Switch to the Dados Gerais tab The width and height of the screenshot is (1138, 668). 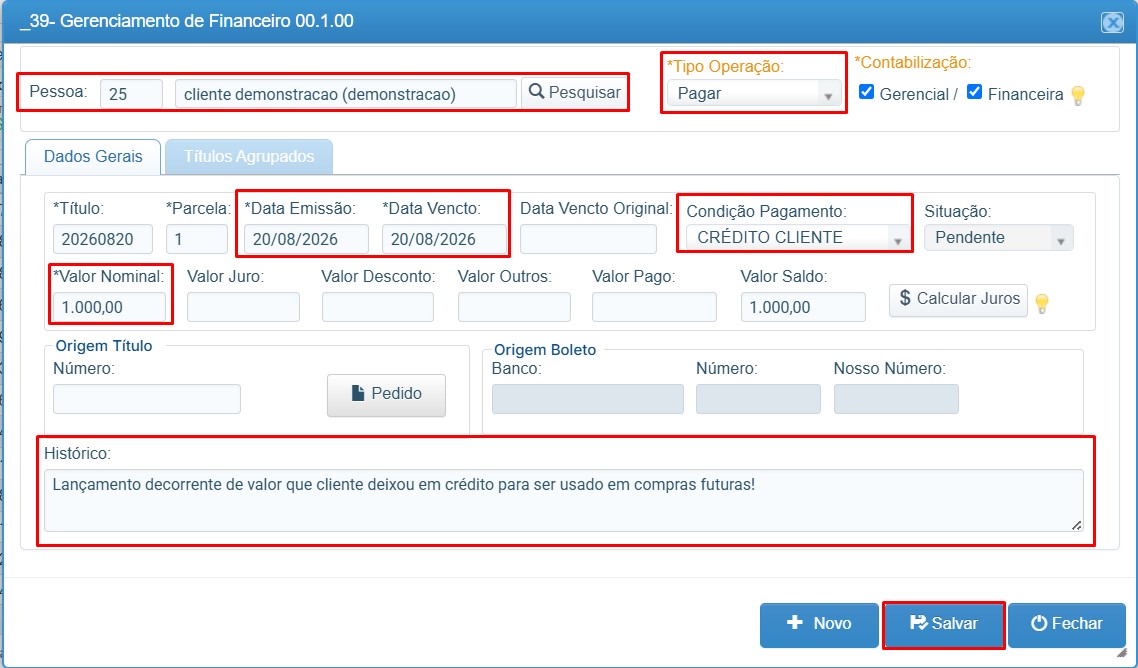[x=93, y=157]
